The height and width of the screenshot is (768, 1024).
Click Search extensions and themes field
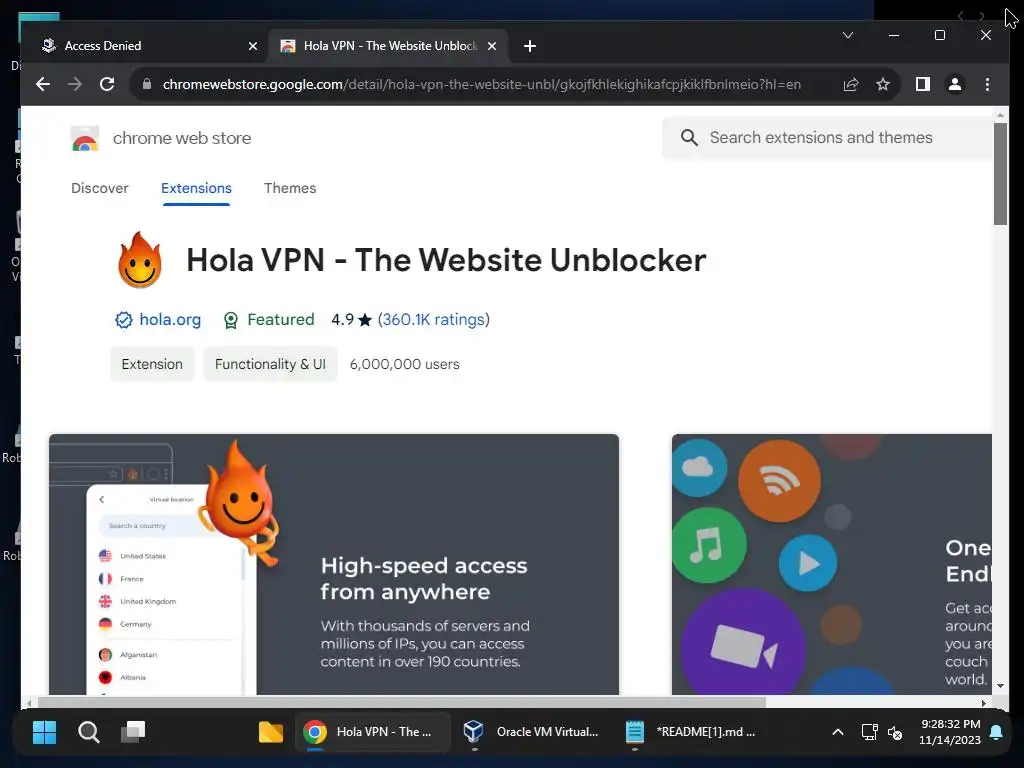click(826, 138)
